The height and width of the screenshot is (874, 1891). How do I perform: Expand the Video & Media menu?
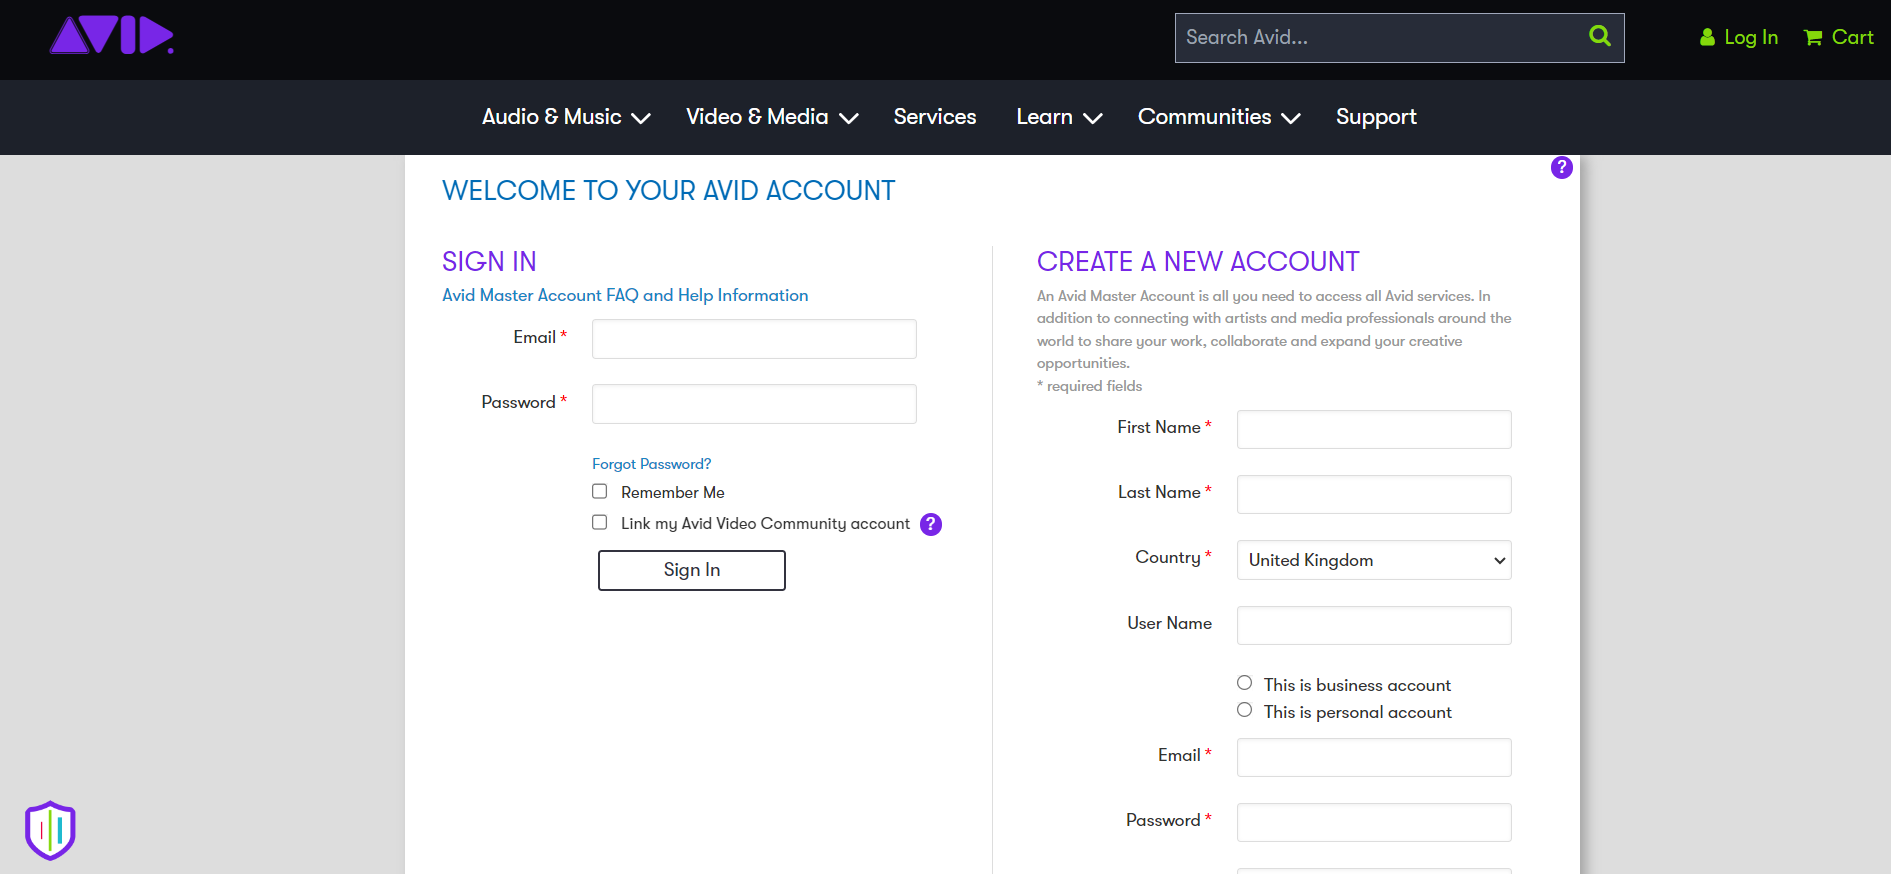click(x=772, y=117)
